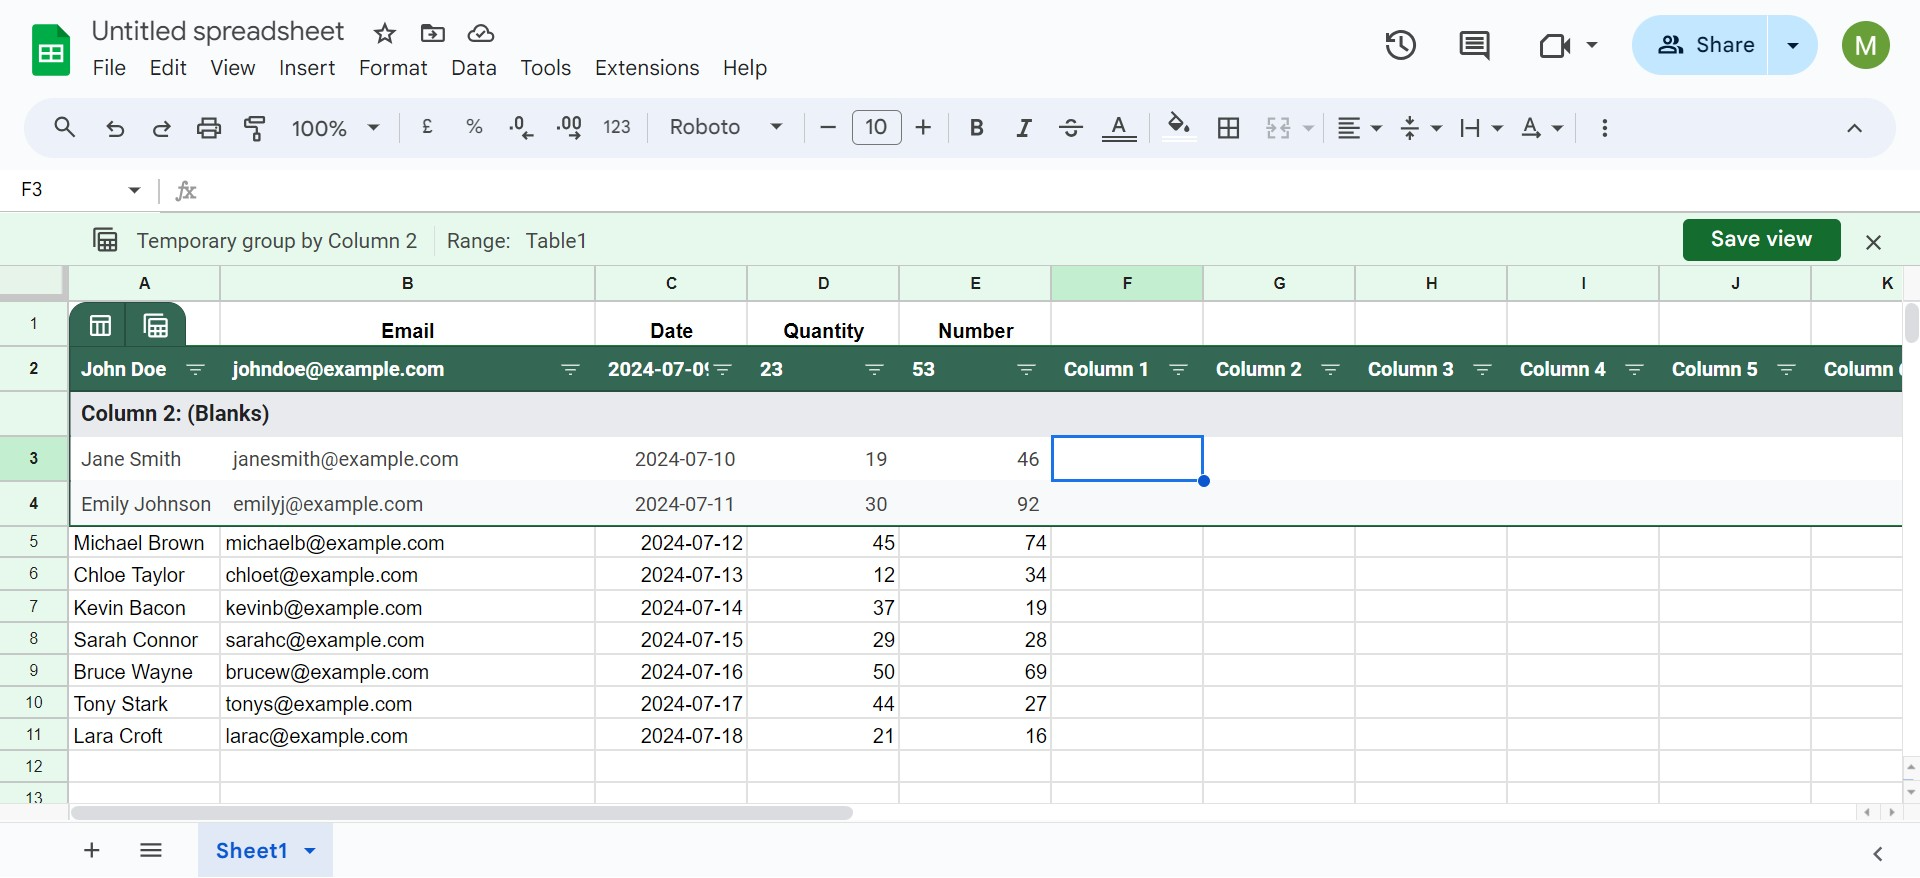Activate the paint format tool
The image size is (1920, 878).
255,128
